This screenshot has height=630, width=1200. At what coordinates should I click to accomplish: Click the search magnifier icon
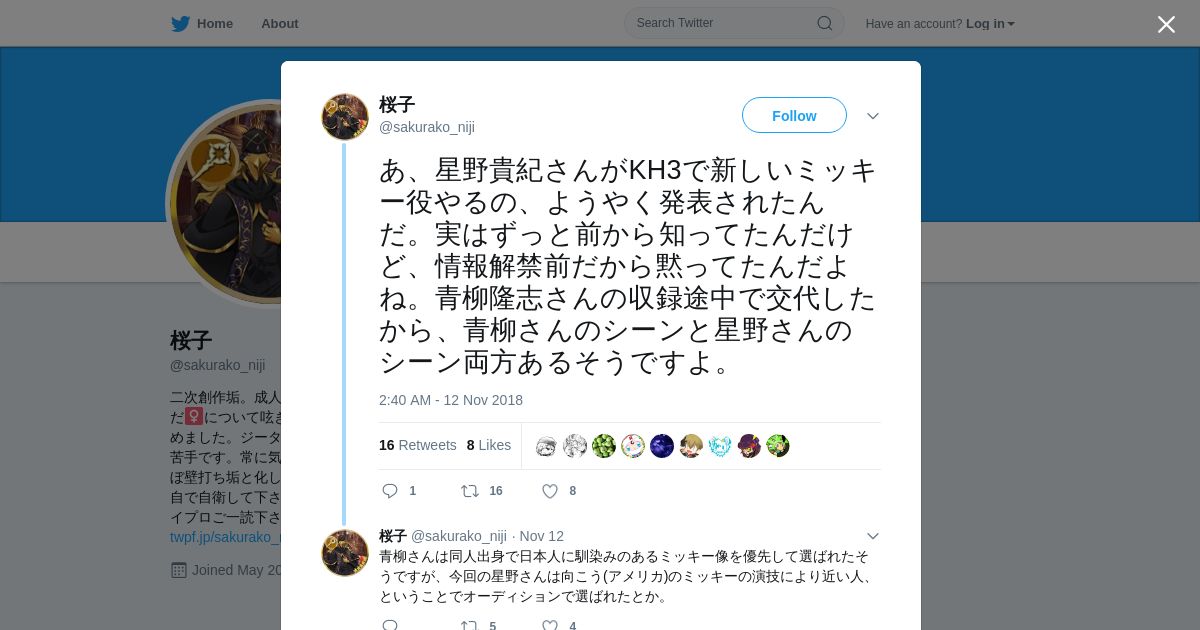click(x=825, y=23)
